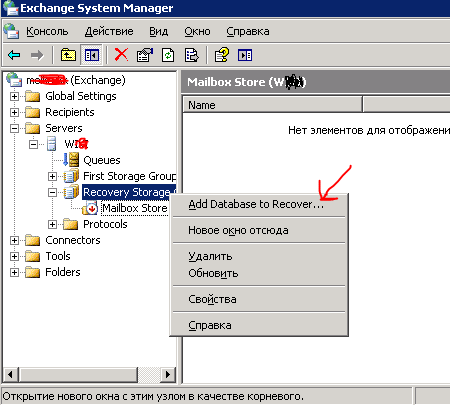This screenshot has height=405, width=450.
Task: Click the Show/Hide Action Pane toolbar icon
Action: pyautogui.click(x=245, y=55)
